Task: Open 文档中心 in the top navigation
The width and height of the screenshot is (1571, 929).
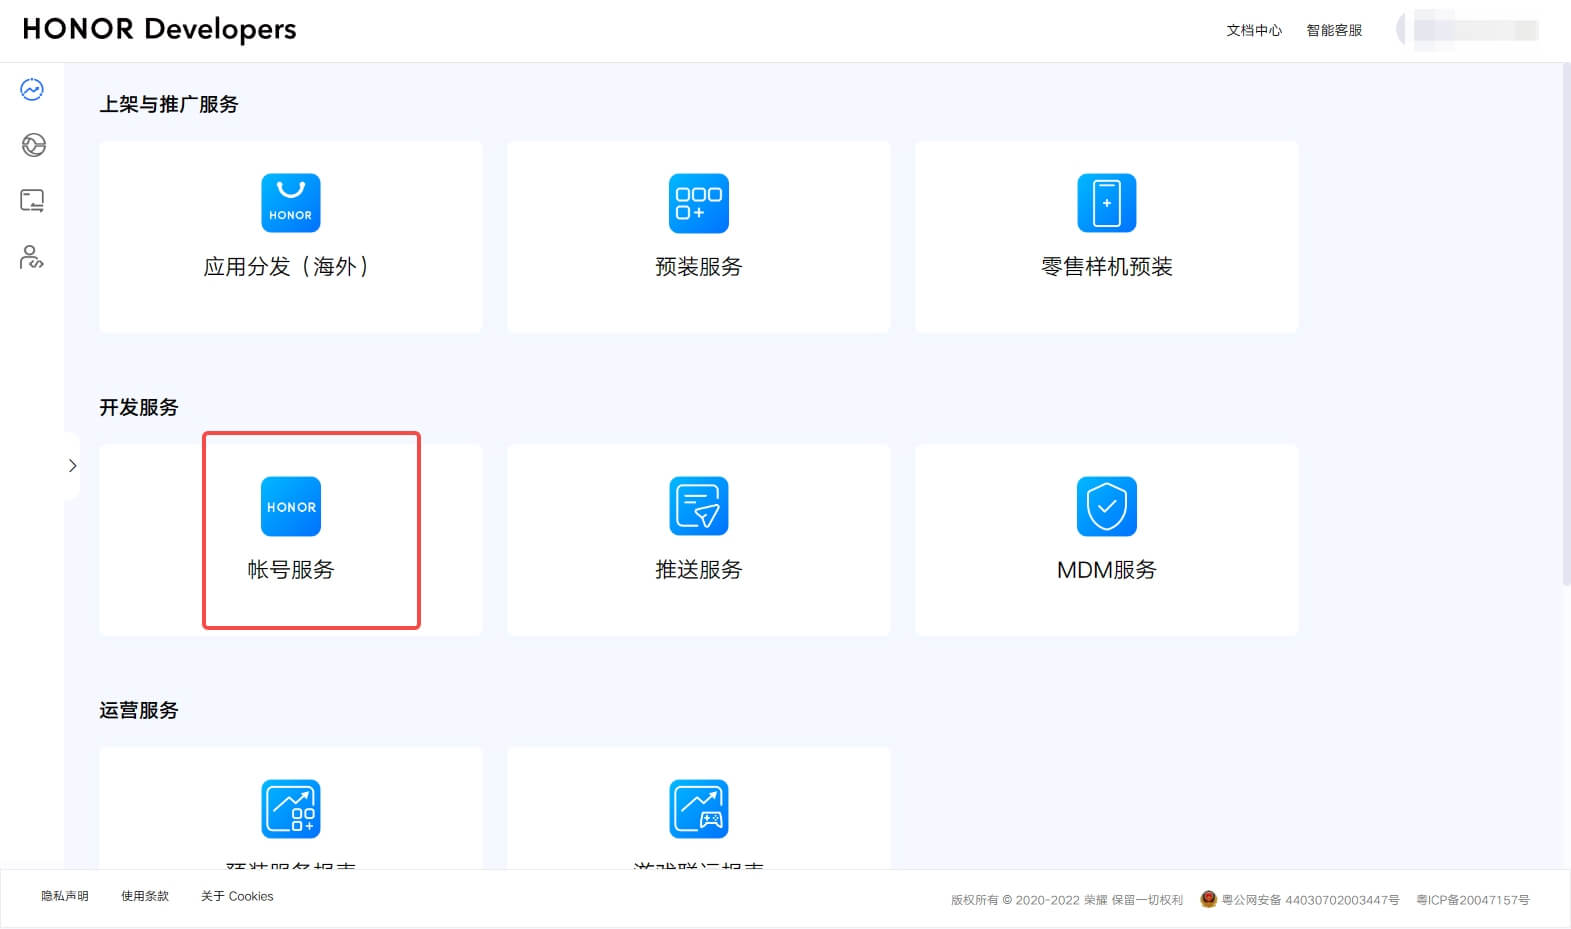Action: coord(1254,31)
